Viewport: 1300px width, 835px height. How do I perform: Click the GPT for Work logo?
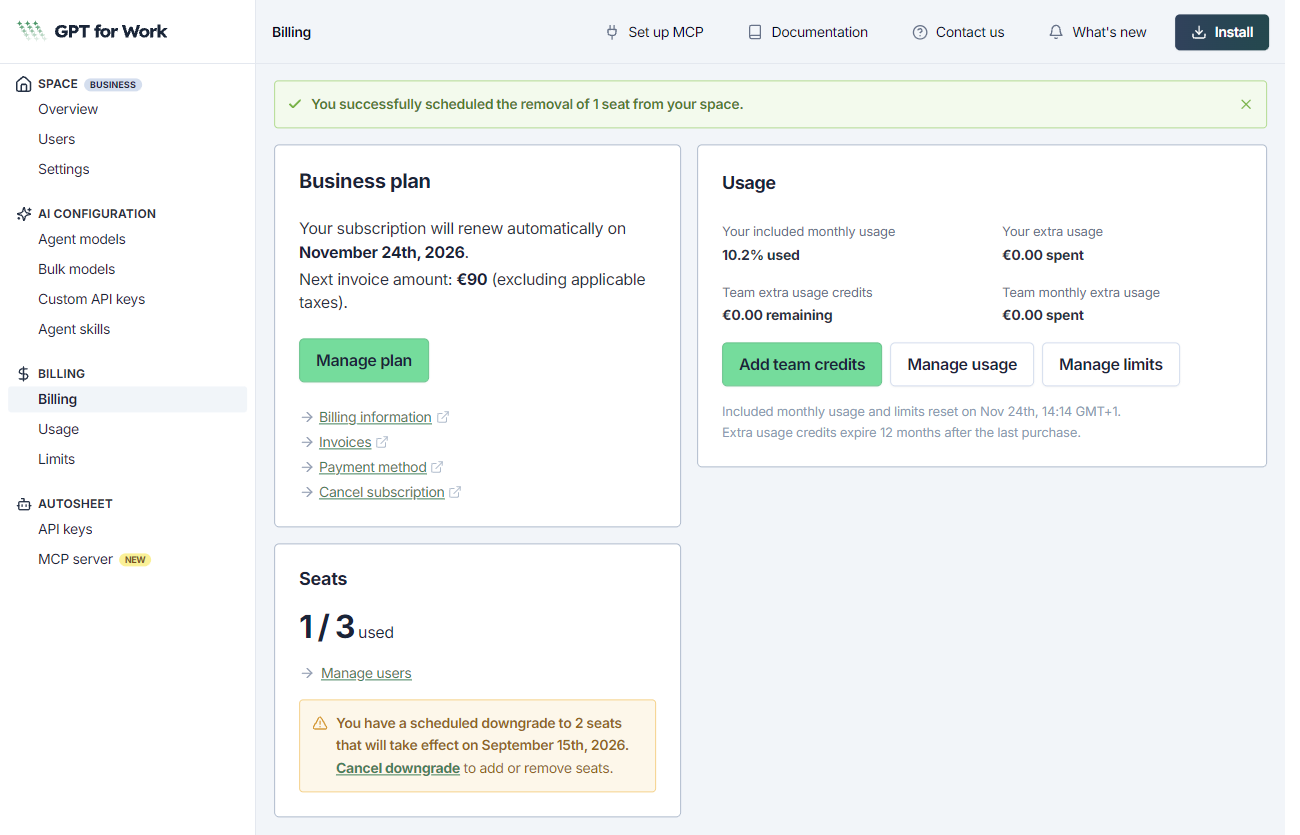click(92, 31)
